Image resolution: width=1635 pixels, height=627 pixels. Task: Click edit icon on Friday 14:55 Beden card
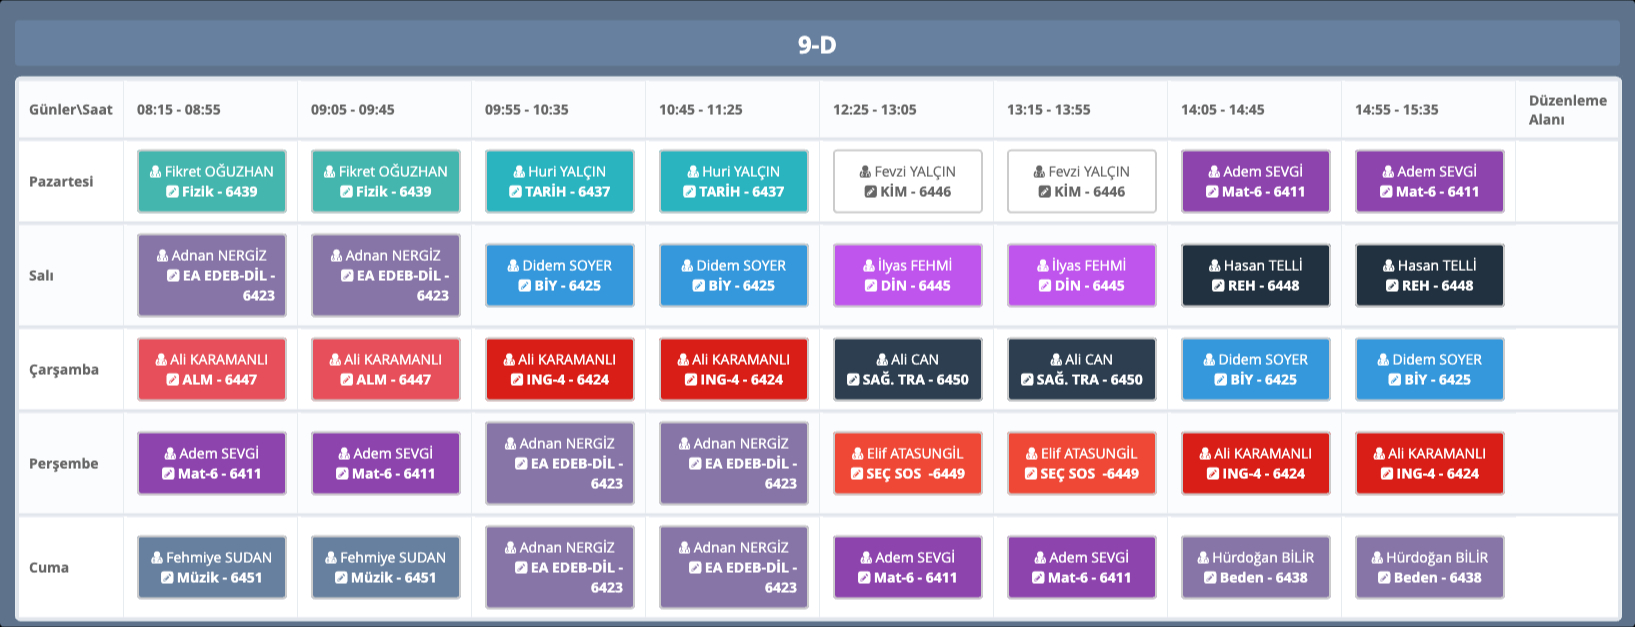point(1384,578)
